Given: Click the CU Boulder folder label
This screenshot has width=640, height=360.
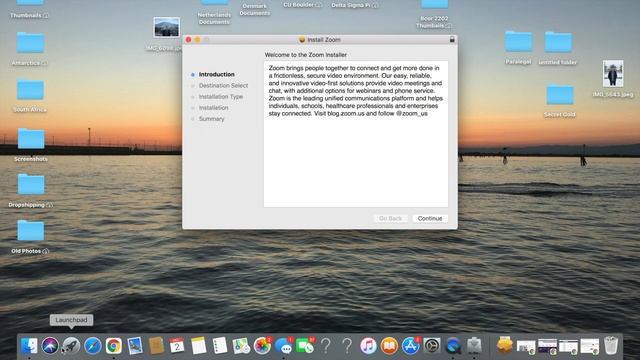Looking at the screenshot, I should tap(302, 5).
